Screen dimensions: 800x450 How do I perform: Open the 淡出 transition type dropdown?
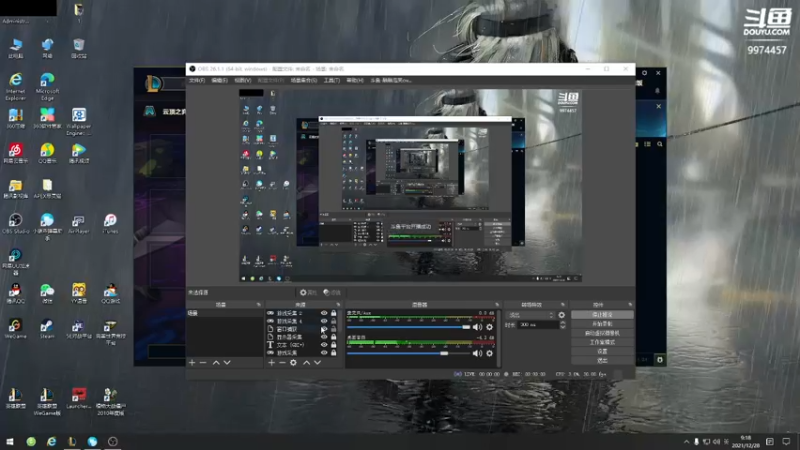point(530,315)
